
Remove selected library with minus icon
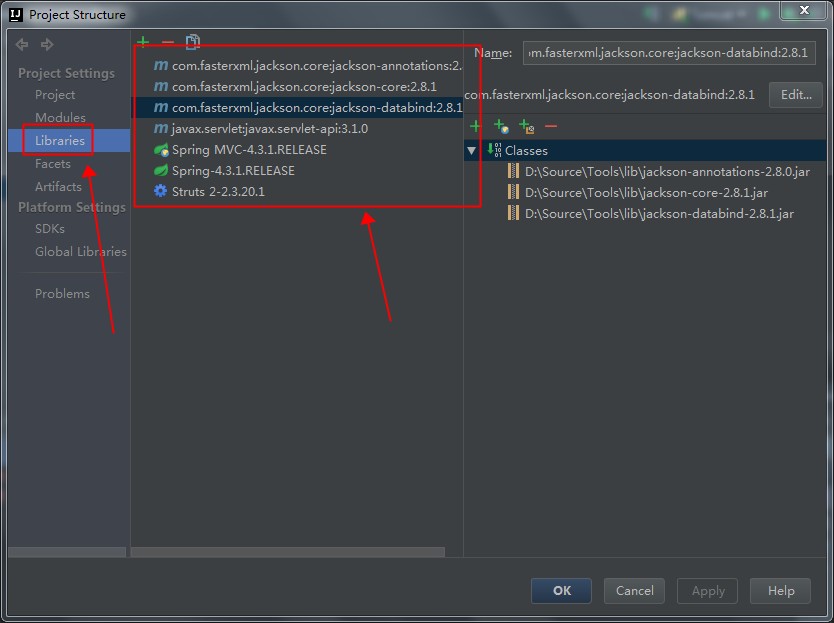click(168, 41)
